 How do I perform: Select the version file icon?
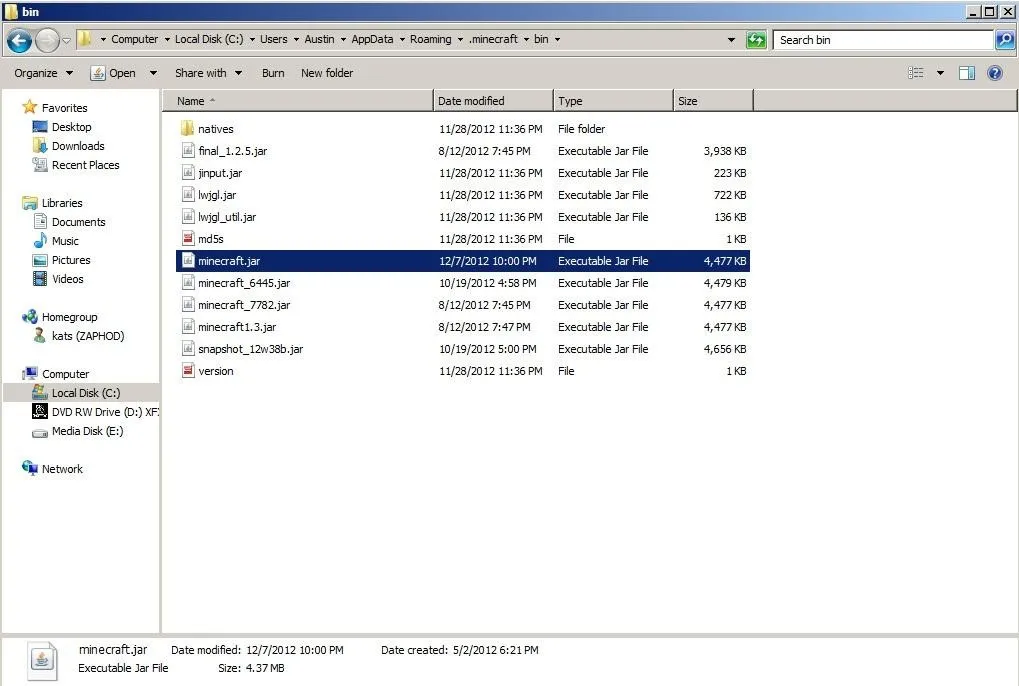click(188, 371)
